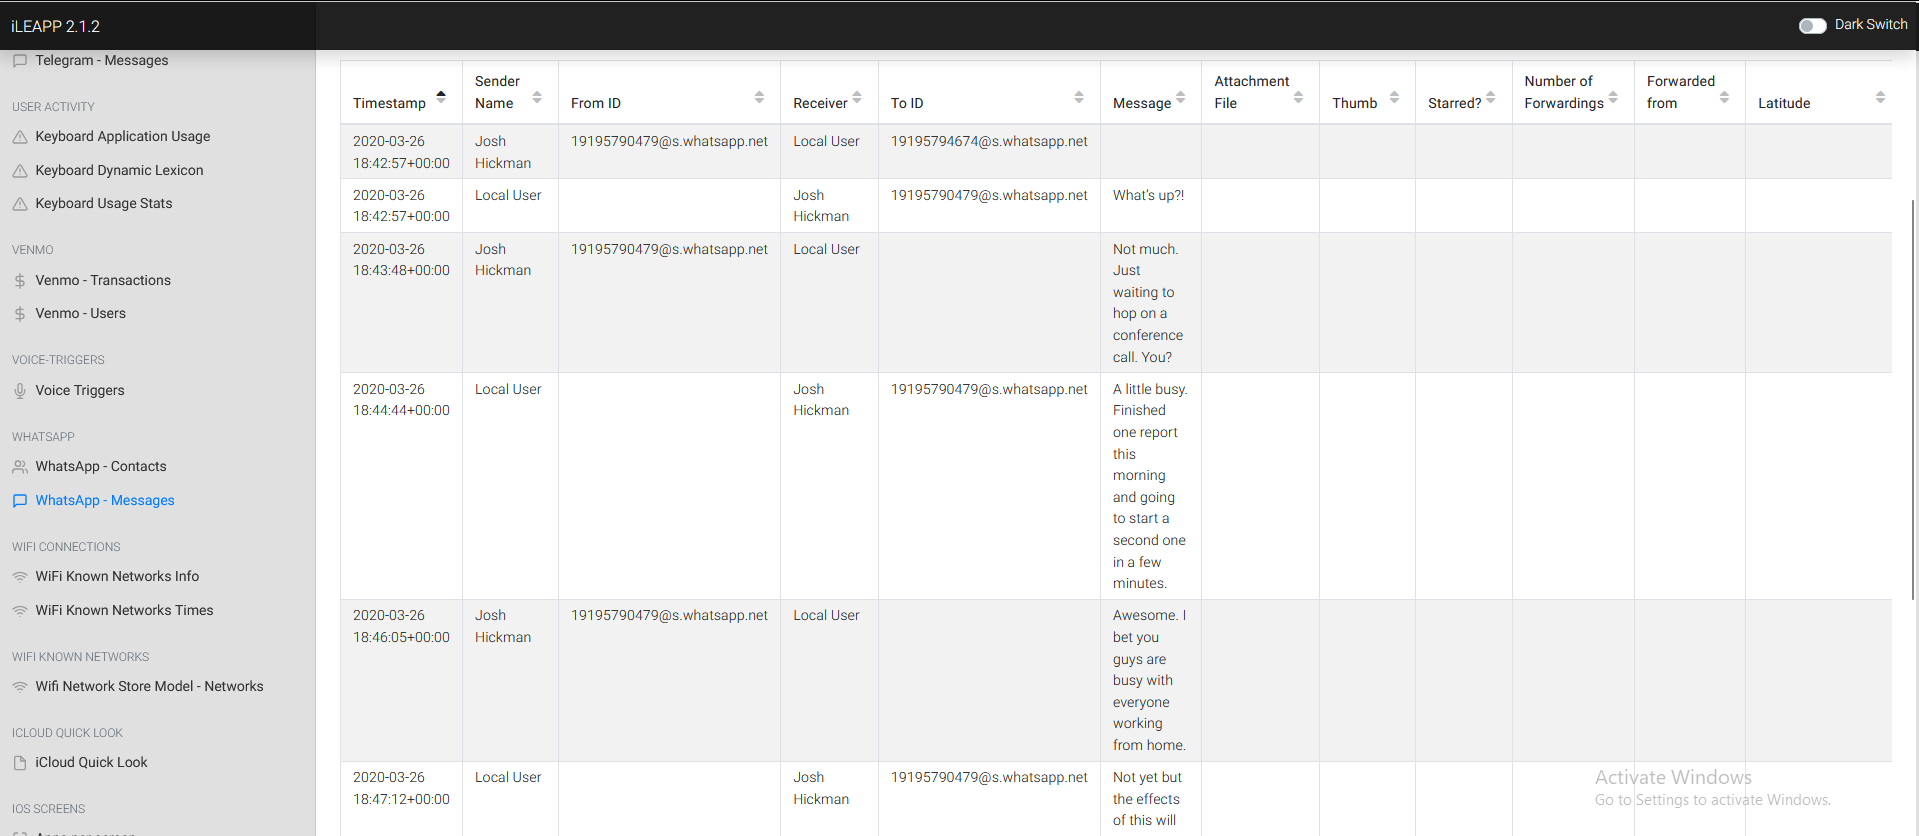The height and width of the screenshot is (836, 1919).
Task: Sort table by Latitude column
Action: point(1818,93)
